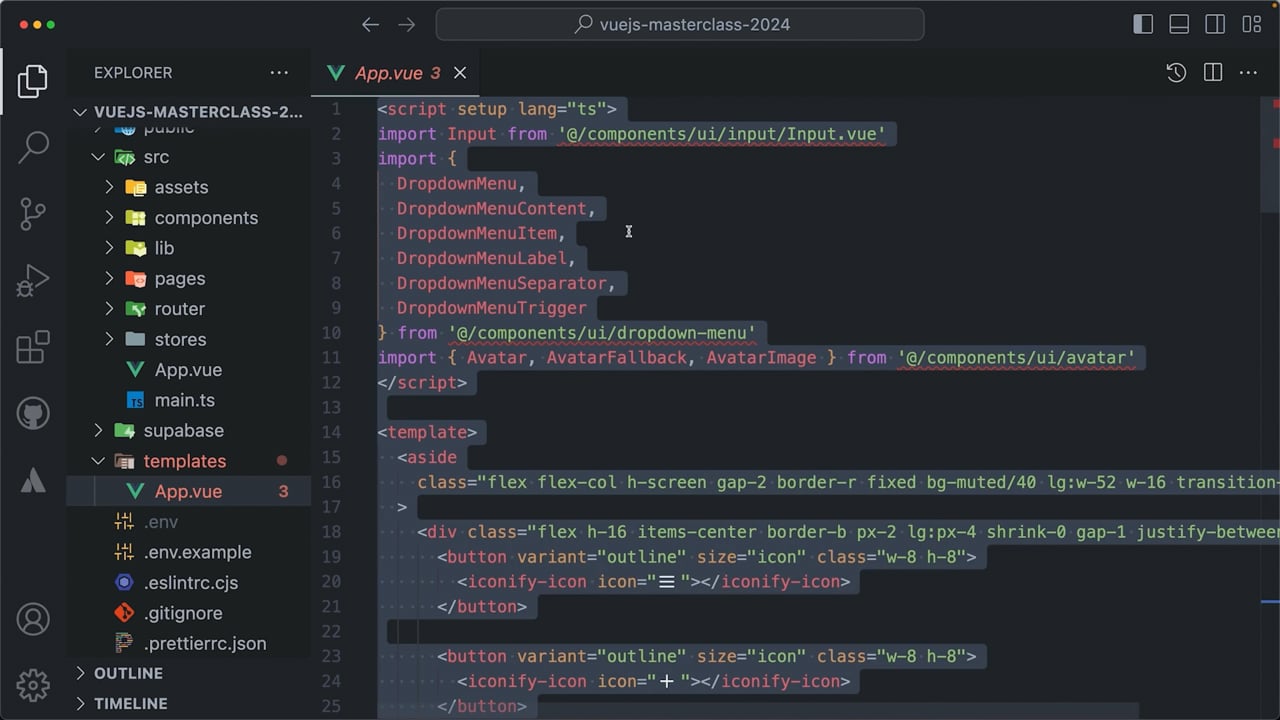Click the editor vertical scrollbar thumb

[x=1270, y=155]
